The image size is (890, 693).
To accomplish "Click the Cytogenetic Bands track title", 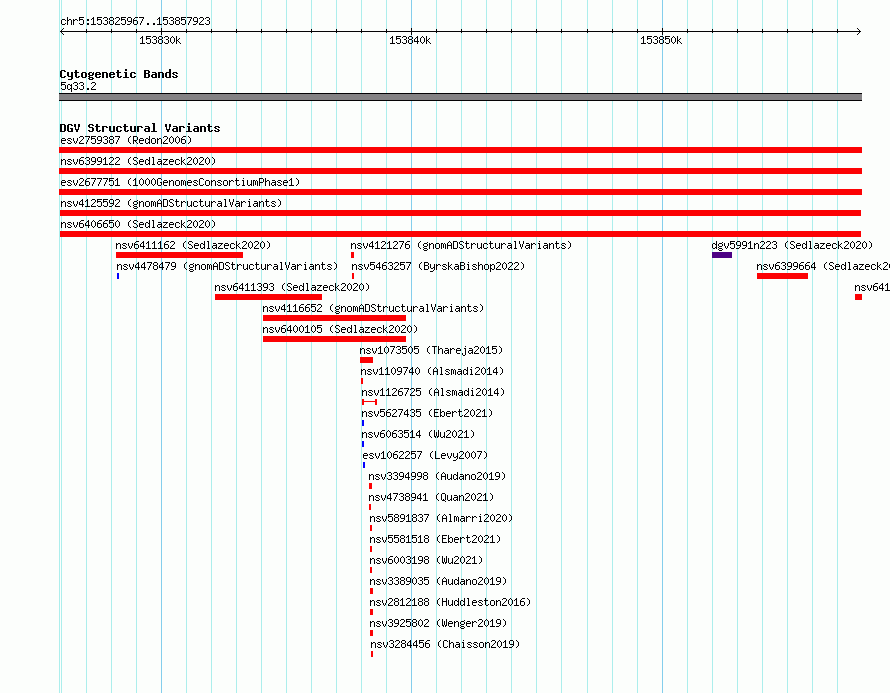I will pos(119,74).
